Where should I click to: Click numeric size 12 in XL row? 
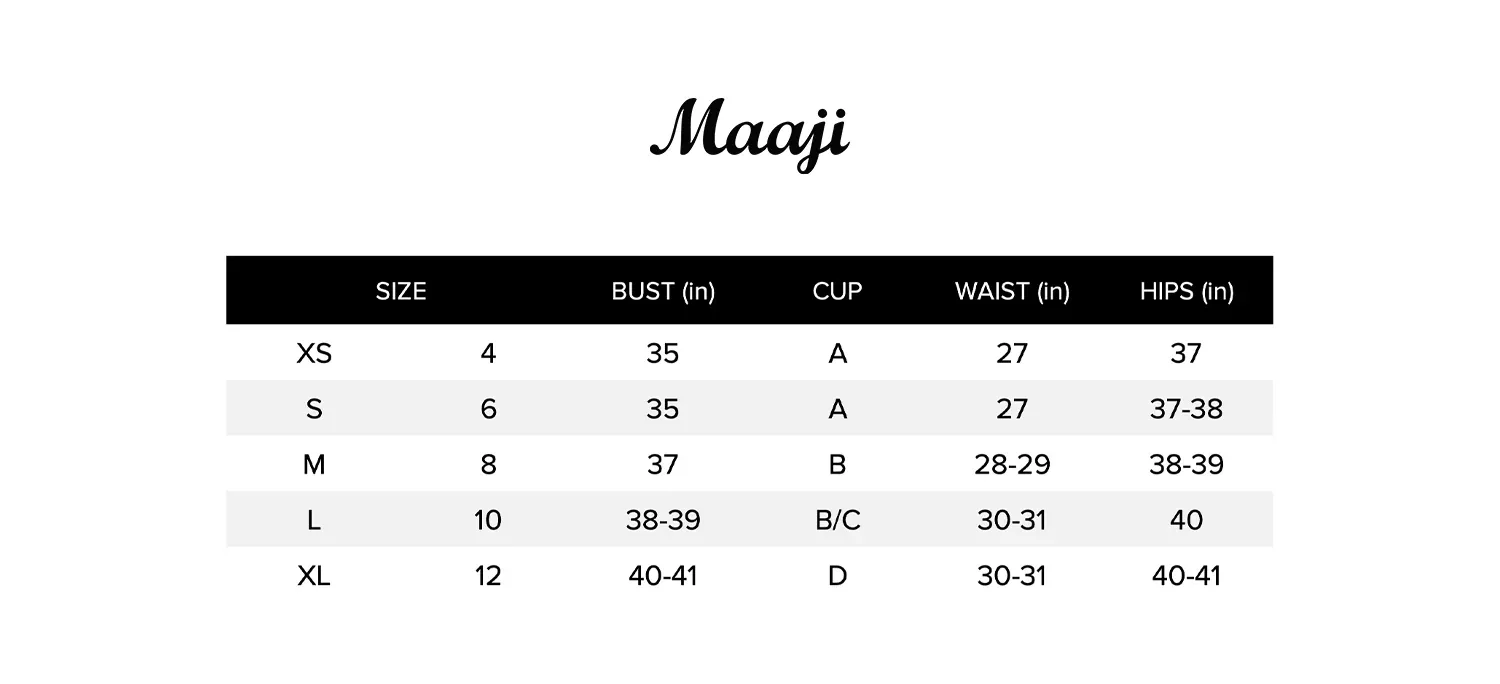point(488,576)
